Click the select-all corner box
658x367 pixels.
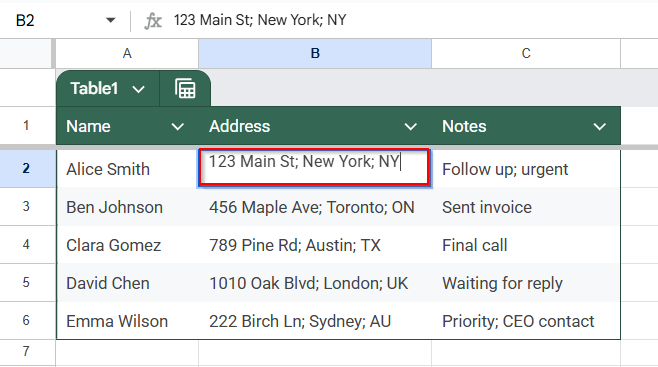[x=27, y=54]
